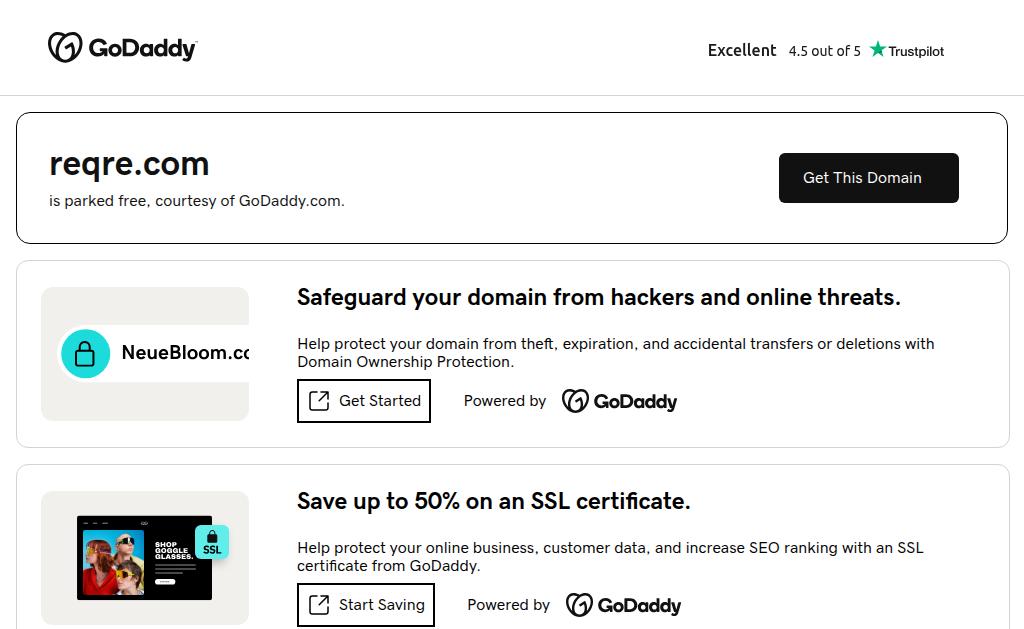
Task: Click the Save up to 50% SSL heading
Action: [x=493, y=501]
